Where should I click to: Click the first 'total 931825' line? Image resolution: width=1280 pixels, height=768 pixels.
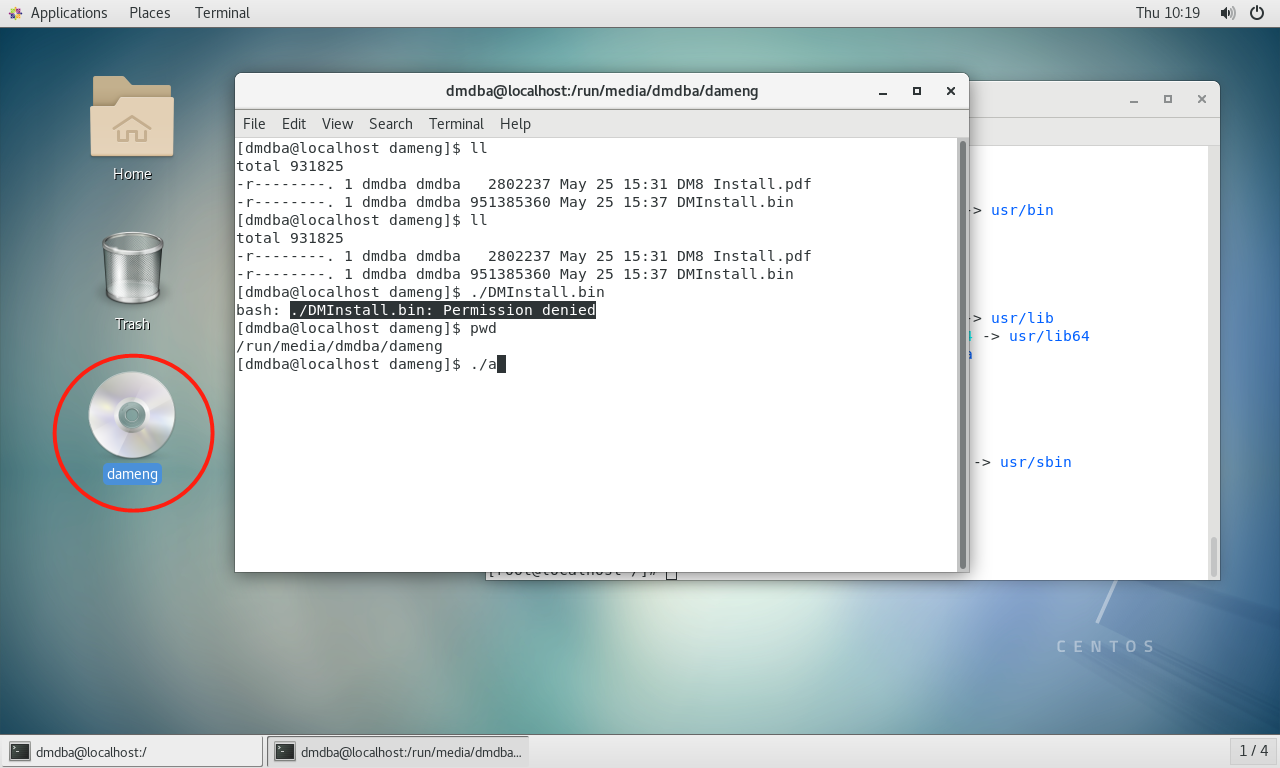pos(290,166)
